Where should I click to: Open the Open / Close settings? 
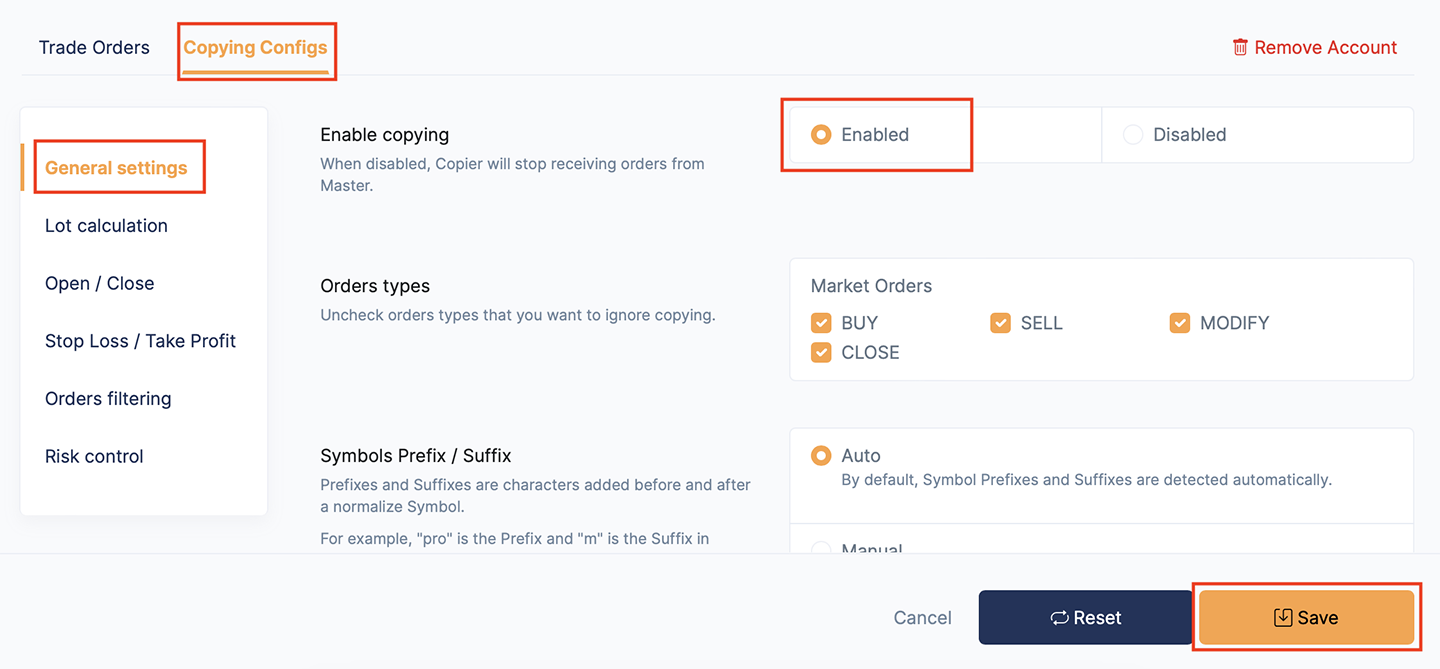coord(99,283)
